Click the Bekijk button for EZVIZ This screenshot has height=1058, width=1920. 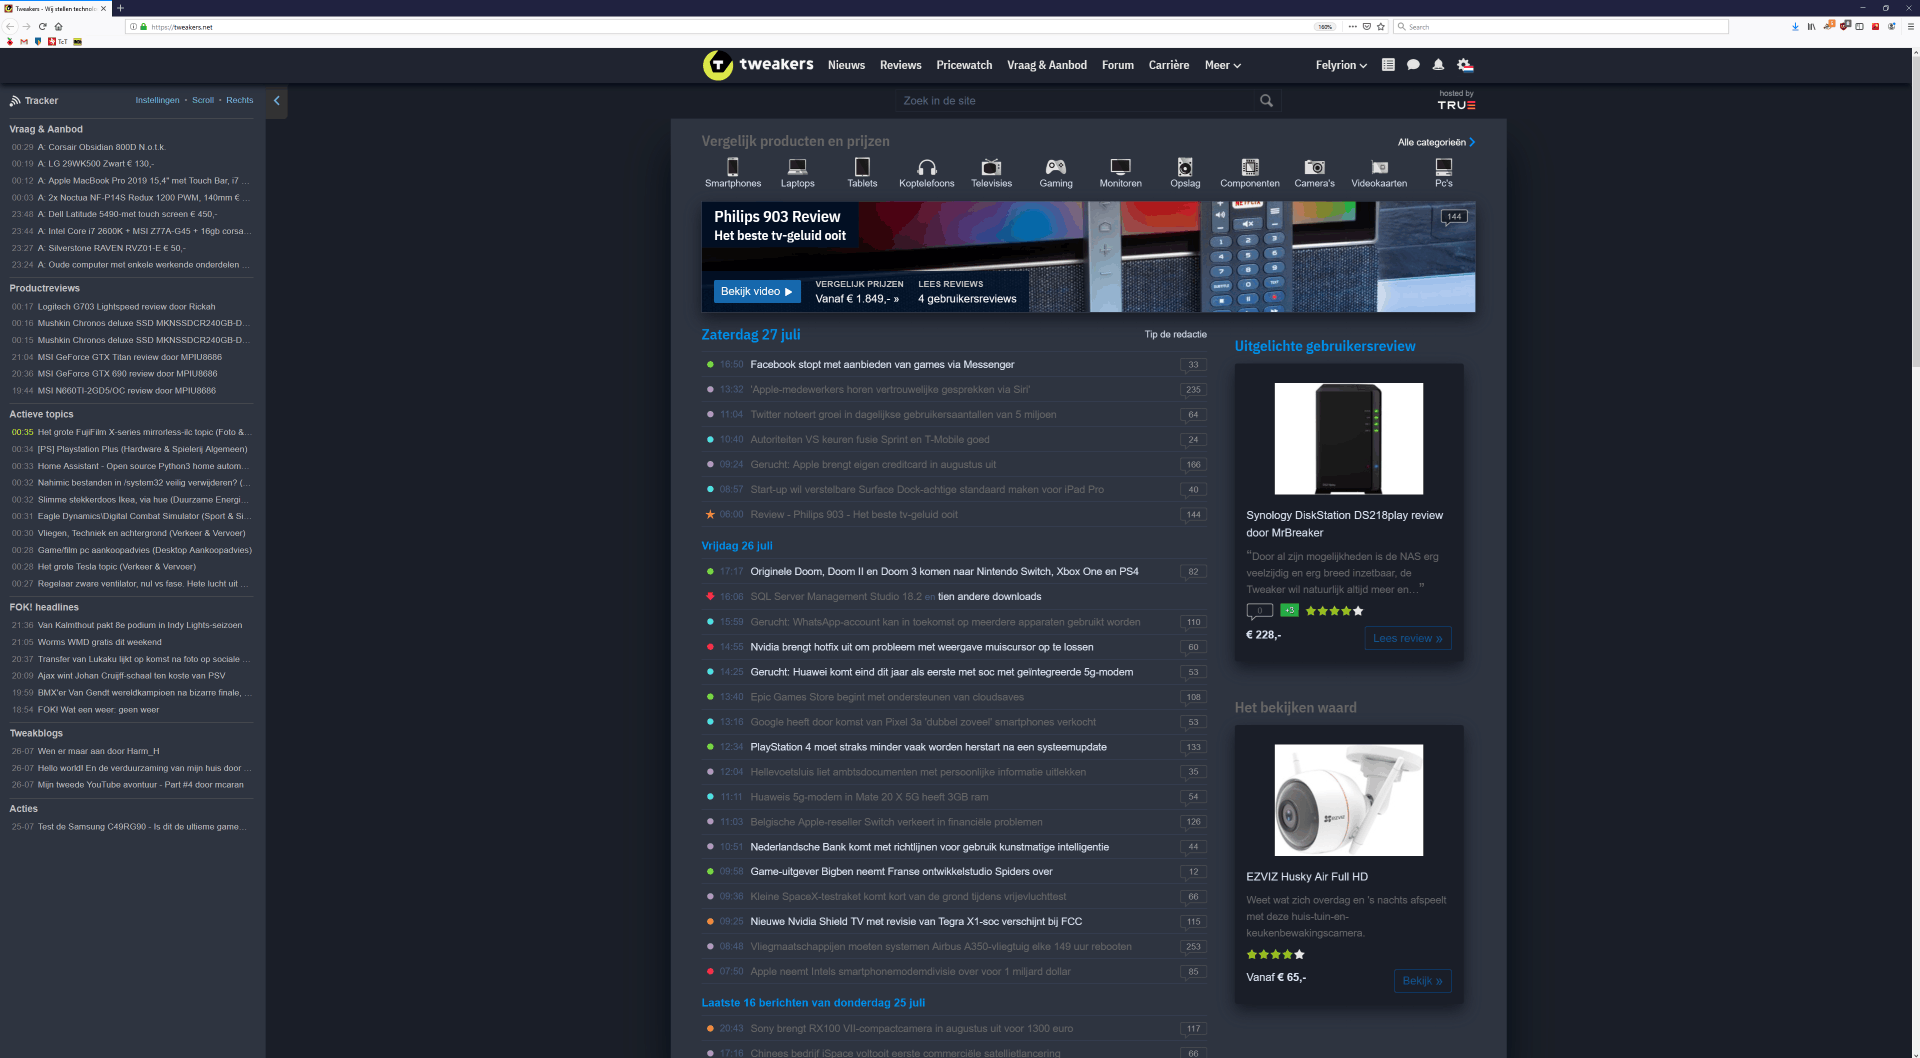[1422, 981]
